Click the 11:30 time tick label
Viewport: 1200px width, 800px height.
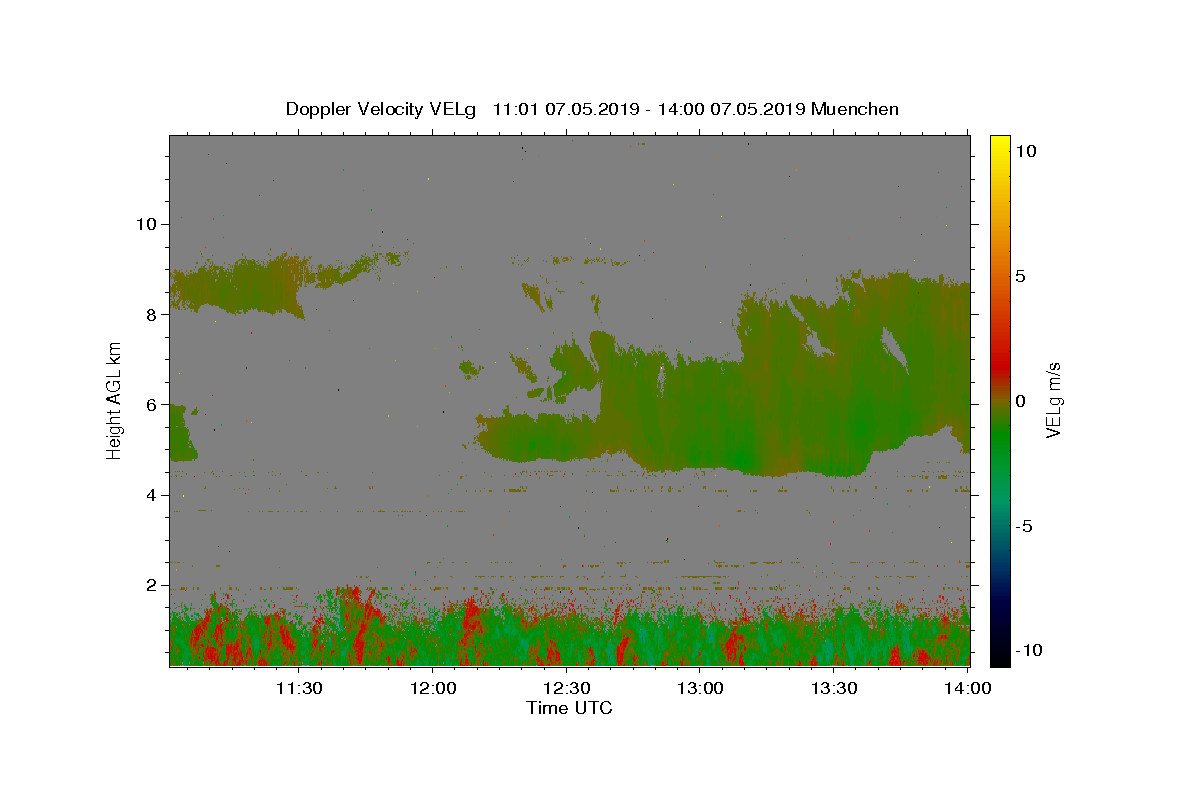pyautogui.click(x=298, y=688)
